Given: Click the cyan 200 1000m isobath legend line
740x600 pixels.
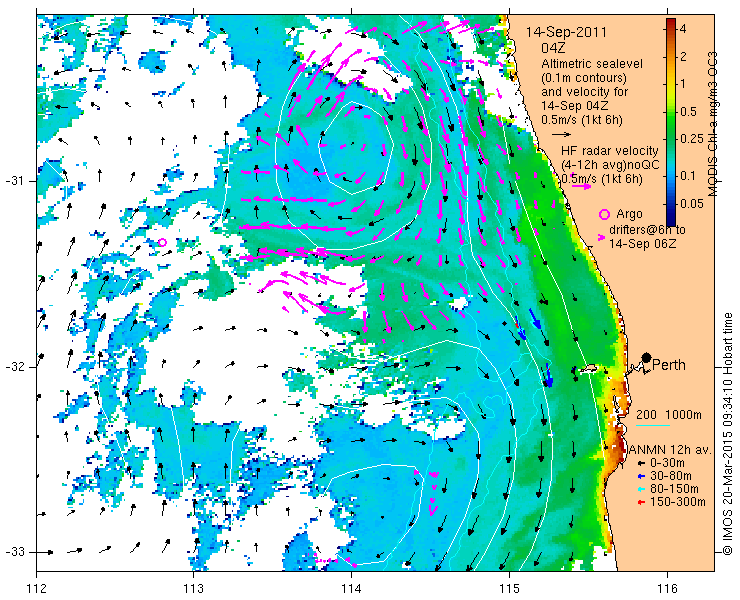Looking at the screenshot, I should tap(653, 425).
